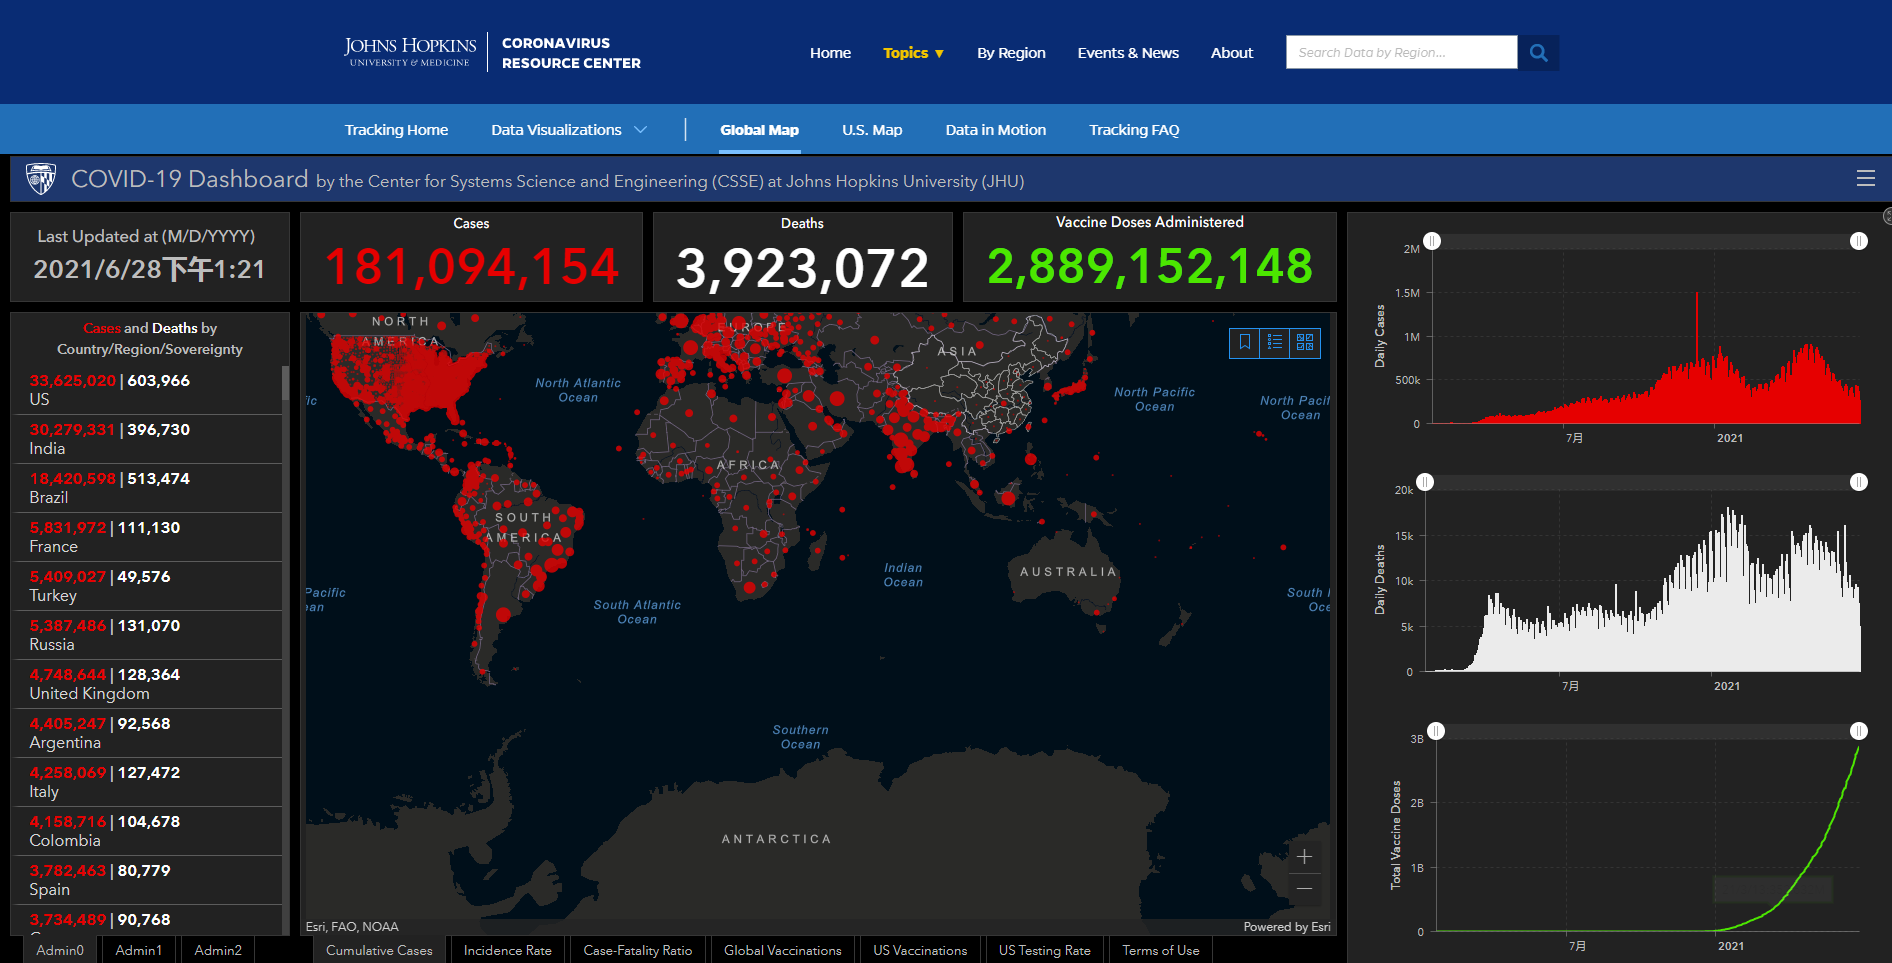Open the About page

pos(1231,53)
